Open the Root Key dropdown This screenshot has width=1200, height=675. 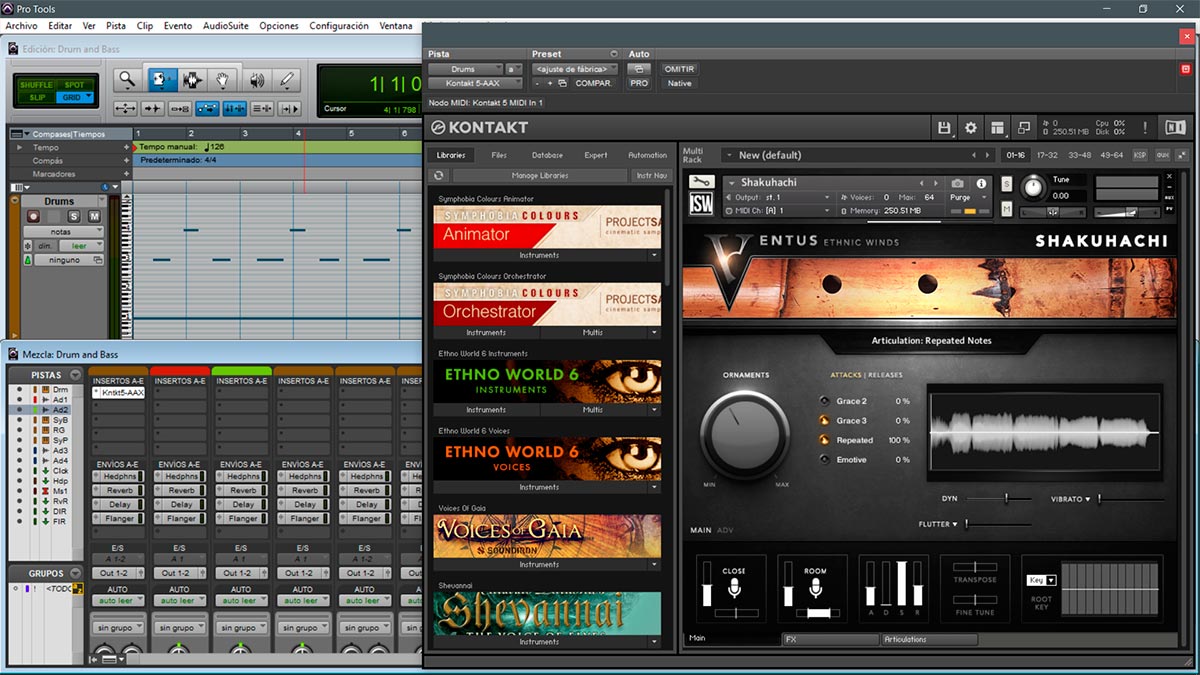(1041, 580)
